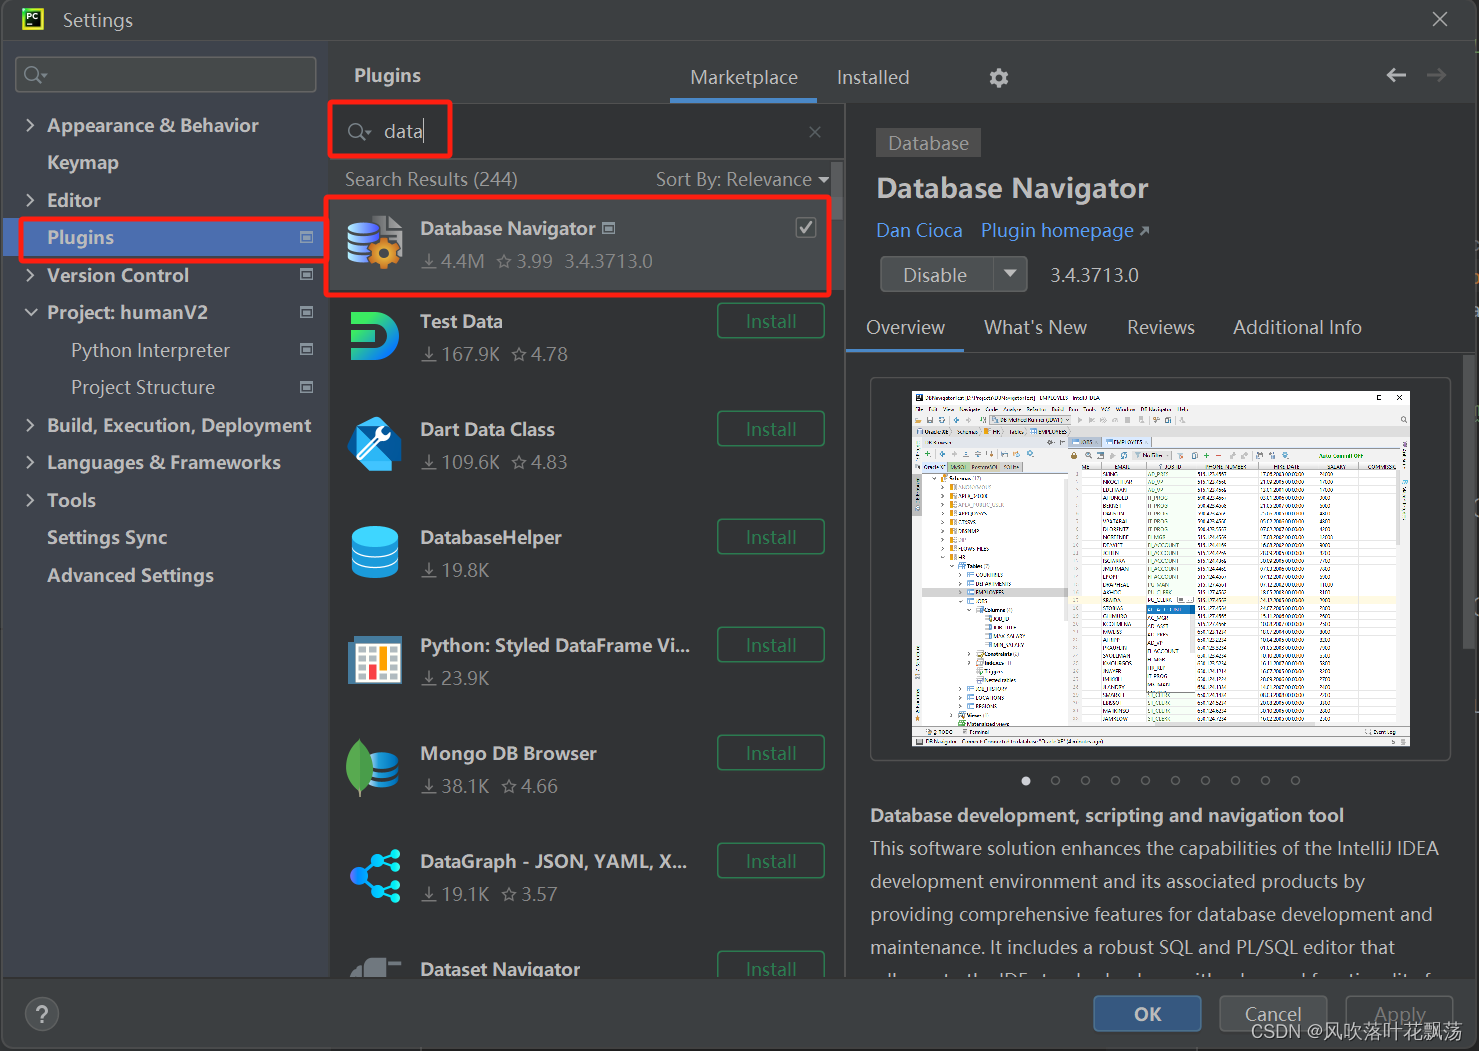Click the Database category tag
The image size is (1479, 1051).
point(928,143)
